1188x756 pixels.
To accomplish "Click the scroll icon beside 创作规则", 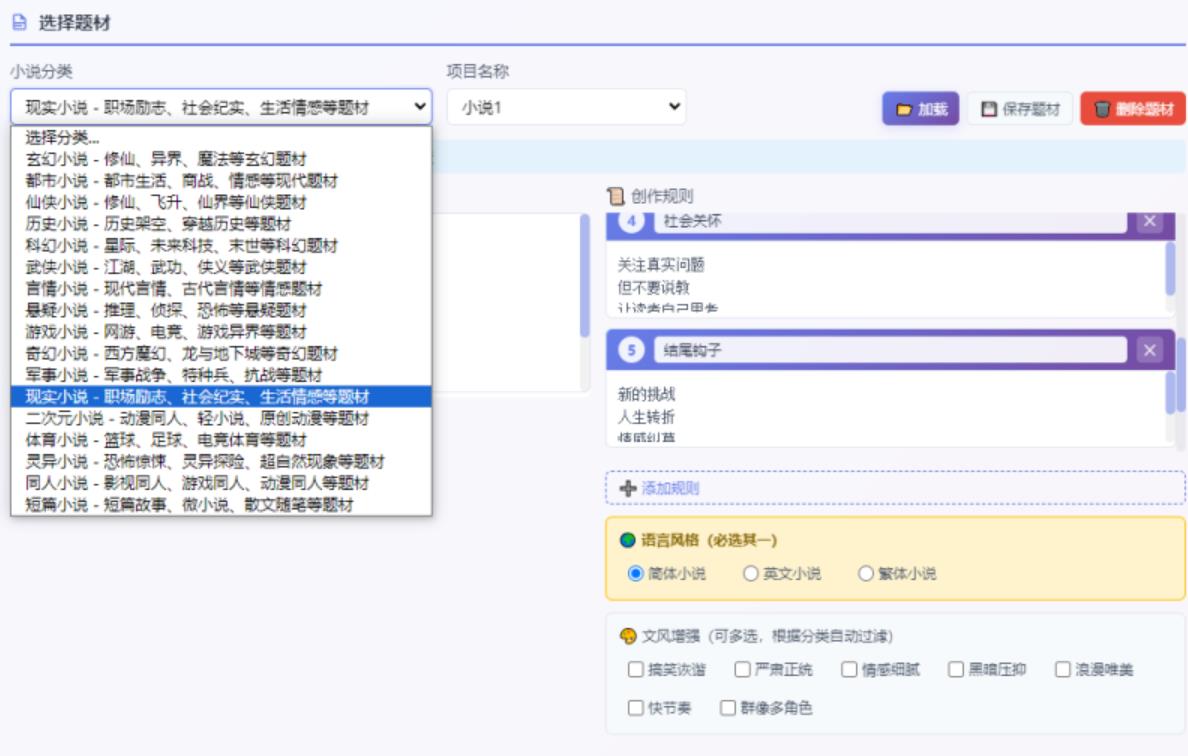I will pyautogui.click(x=616, y=196).
